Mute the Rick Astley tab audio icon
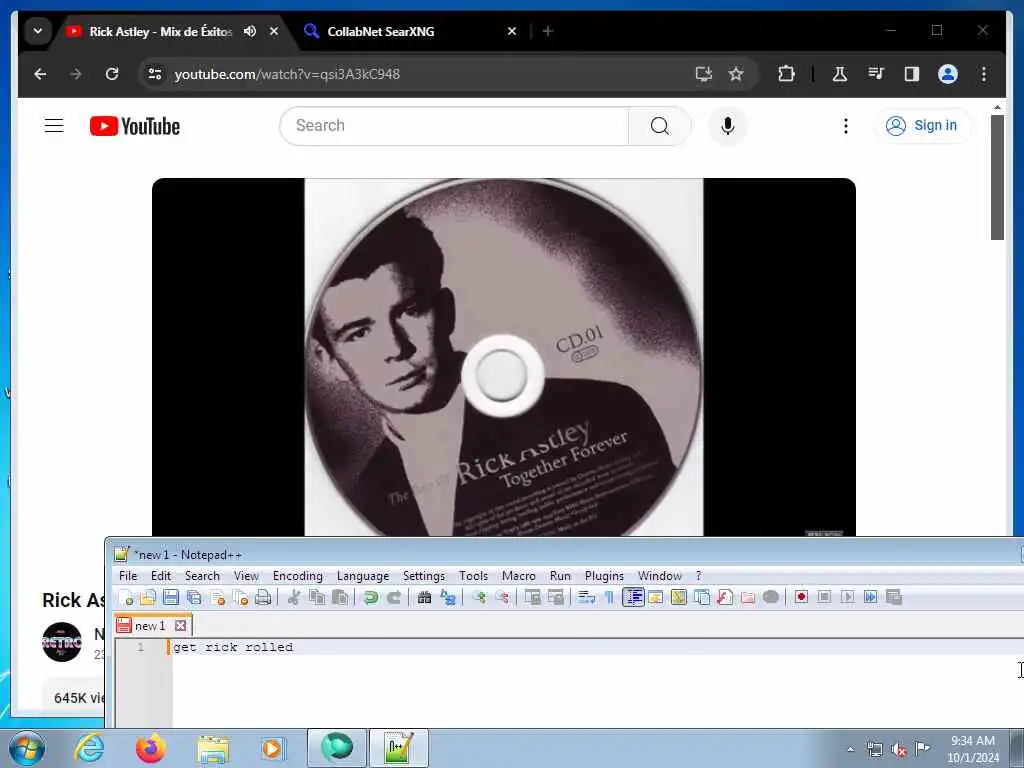The width and height of the screenshot is (1024, 768). click(249, 31)
